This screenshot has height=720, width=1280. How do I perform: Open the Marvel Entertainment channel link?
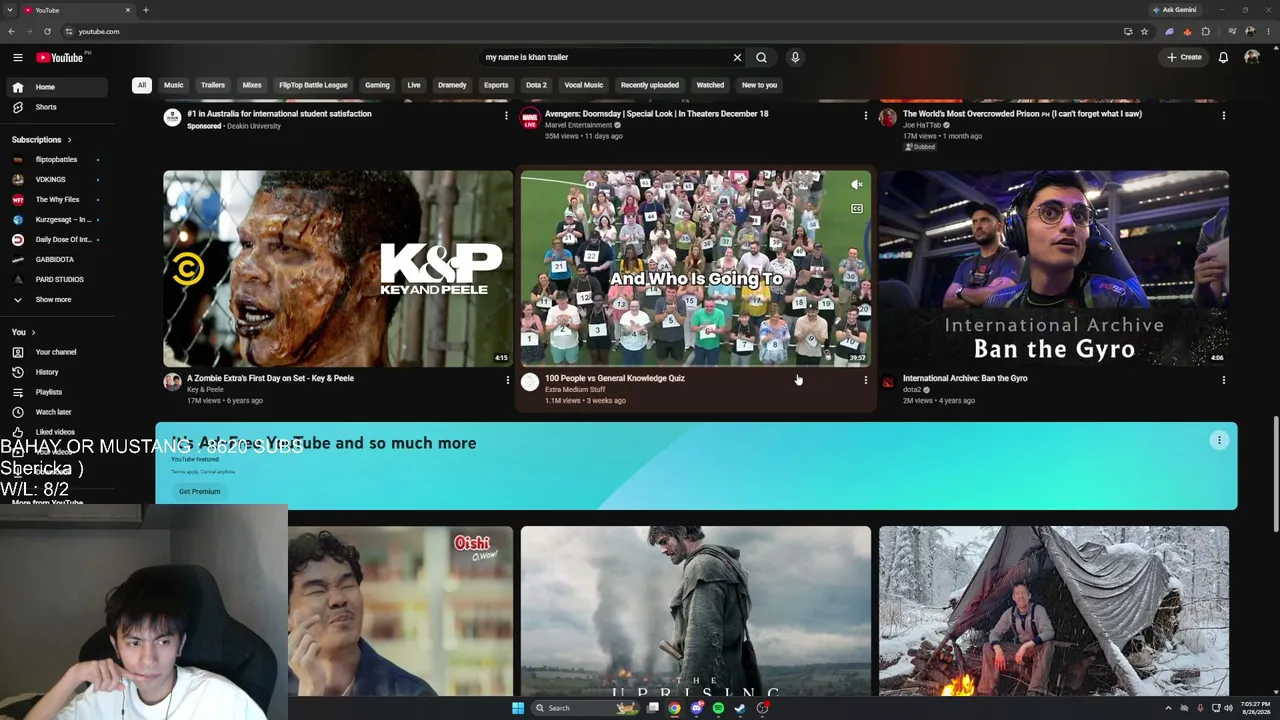(578, 125)
